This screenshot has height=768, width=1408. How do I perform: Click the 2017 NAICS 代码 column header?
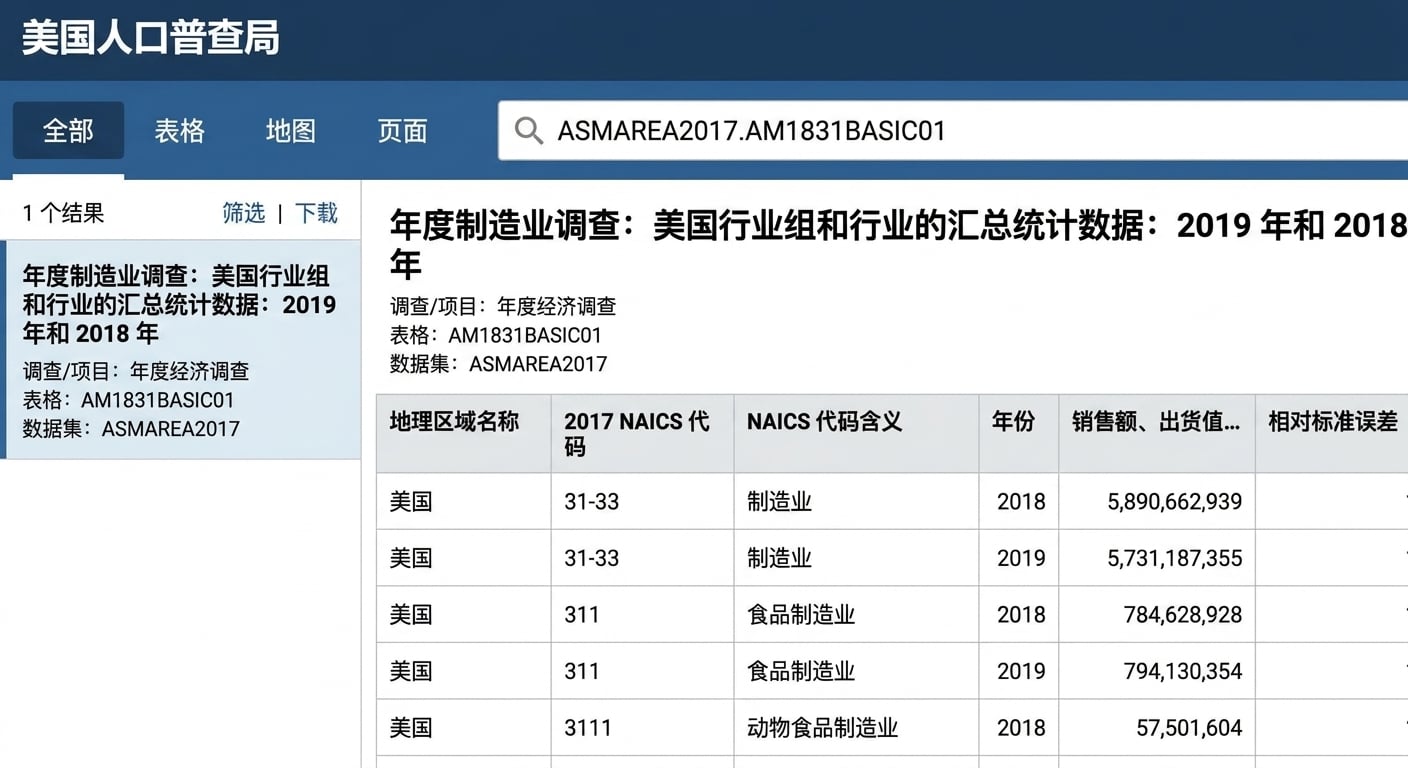point(642,433)
